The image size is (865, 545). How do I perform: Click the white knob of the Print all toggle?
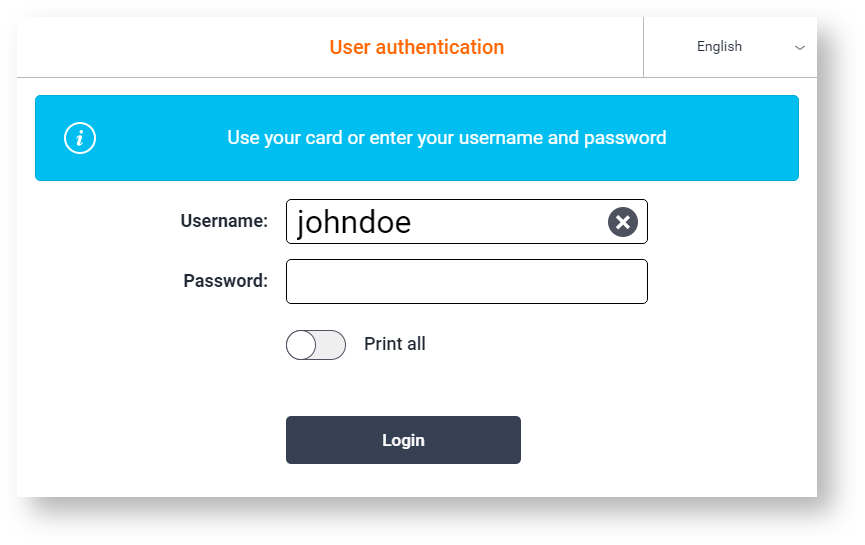coord(302,345)
